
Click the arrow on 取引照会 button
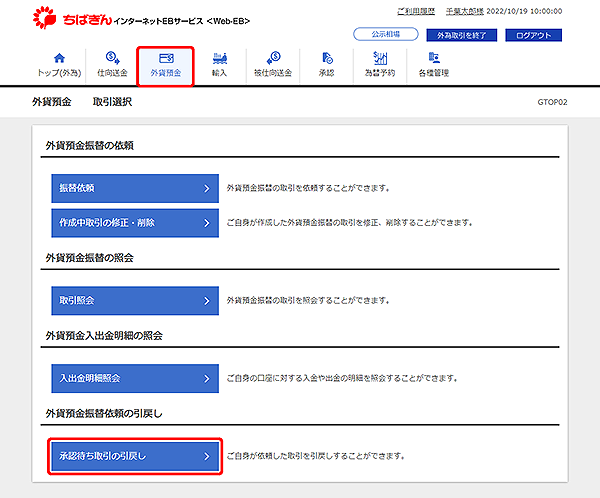[207, 301]
